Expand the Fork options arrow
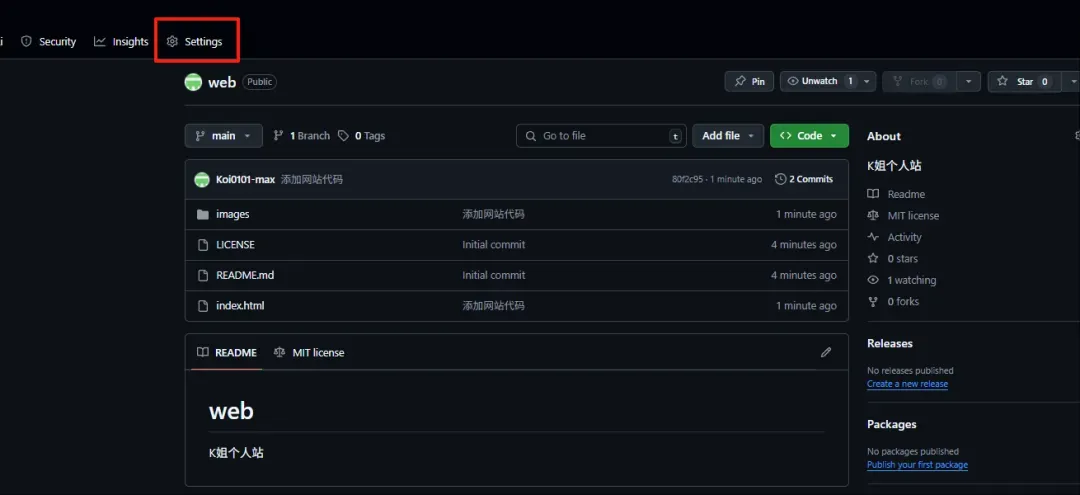 tap(968, 81)
